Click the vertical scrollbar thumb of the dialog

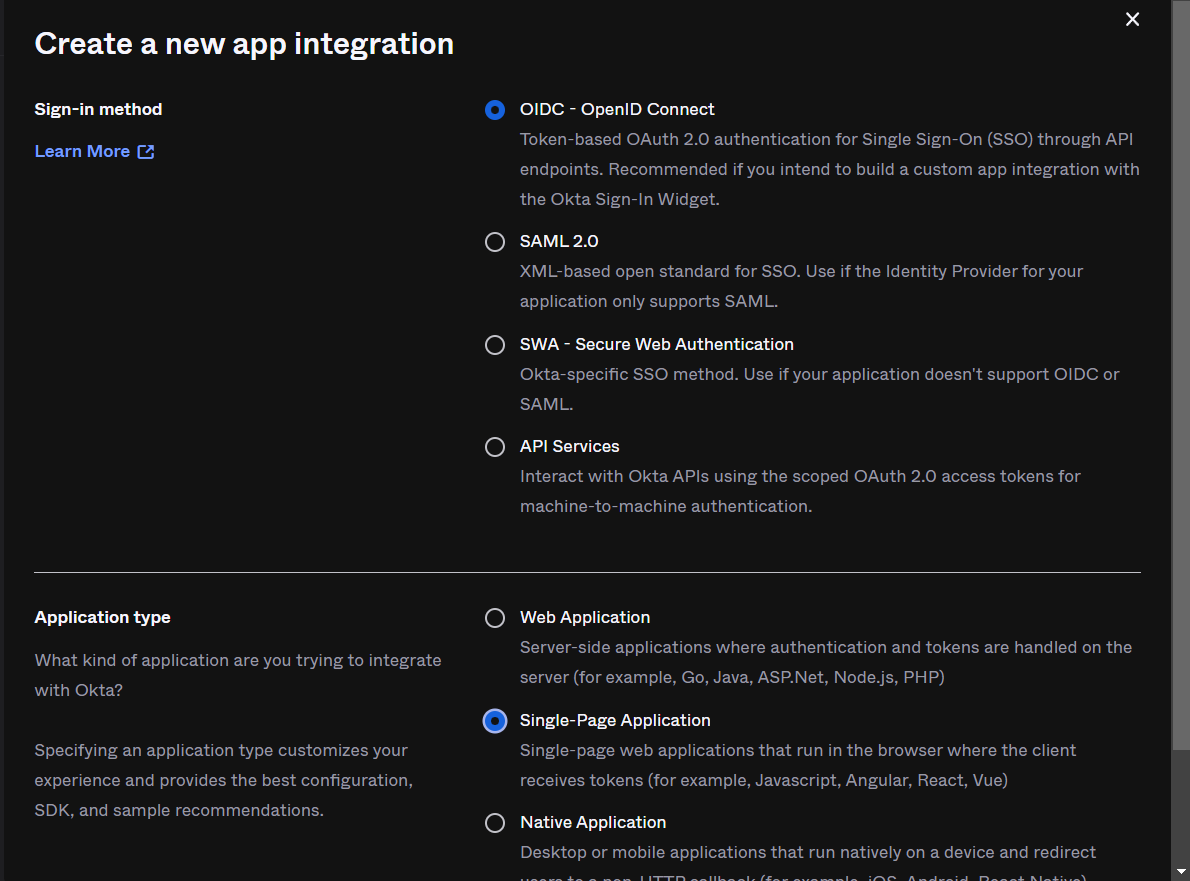coord(1180,374)
